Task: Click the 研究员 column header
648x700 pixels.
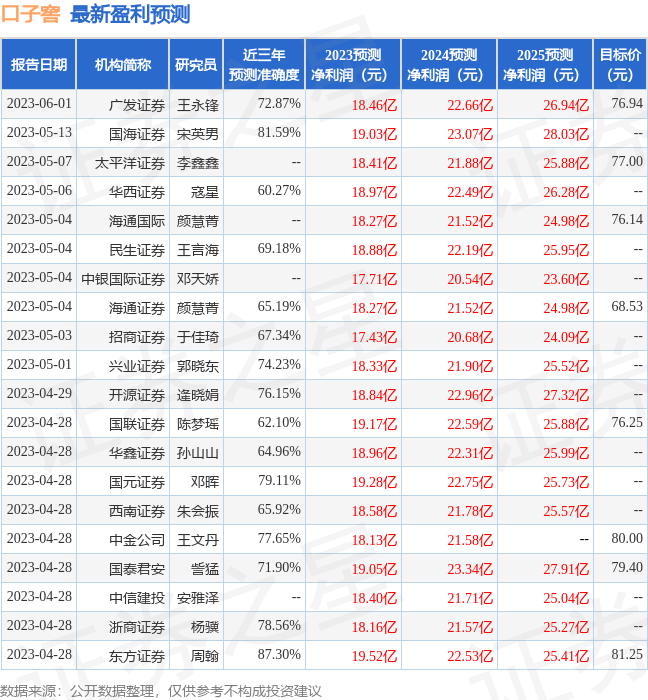Action: coord(195,65)
